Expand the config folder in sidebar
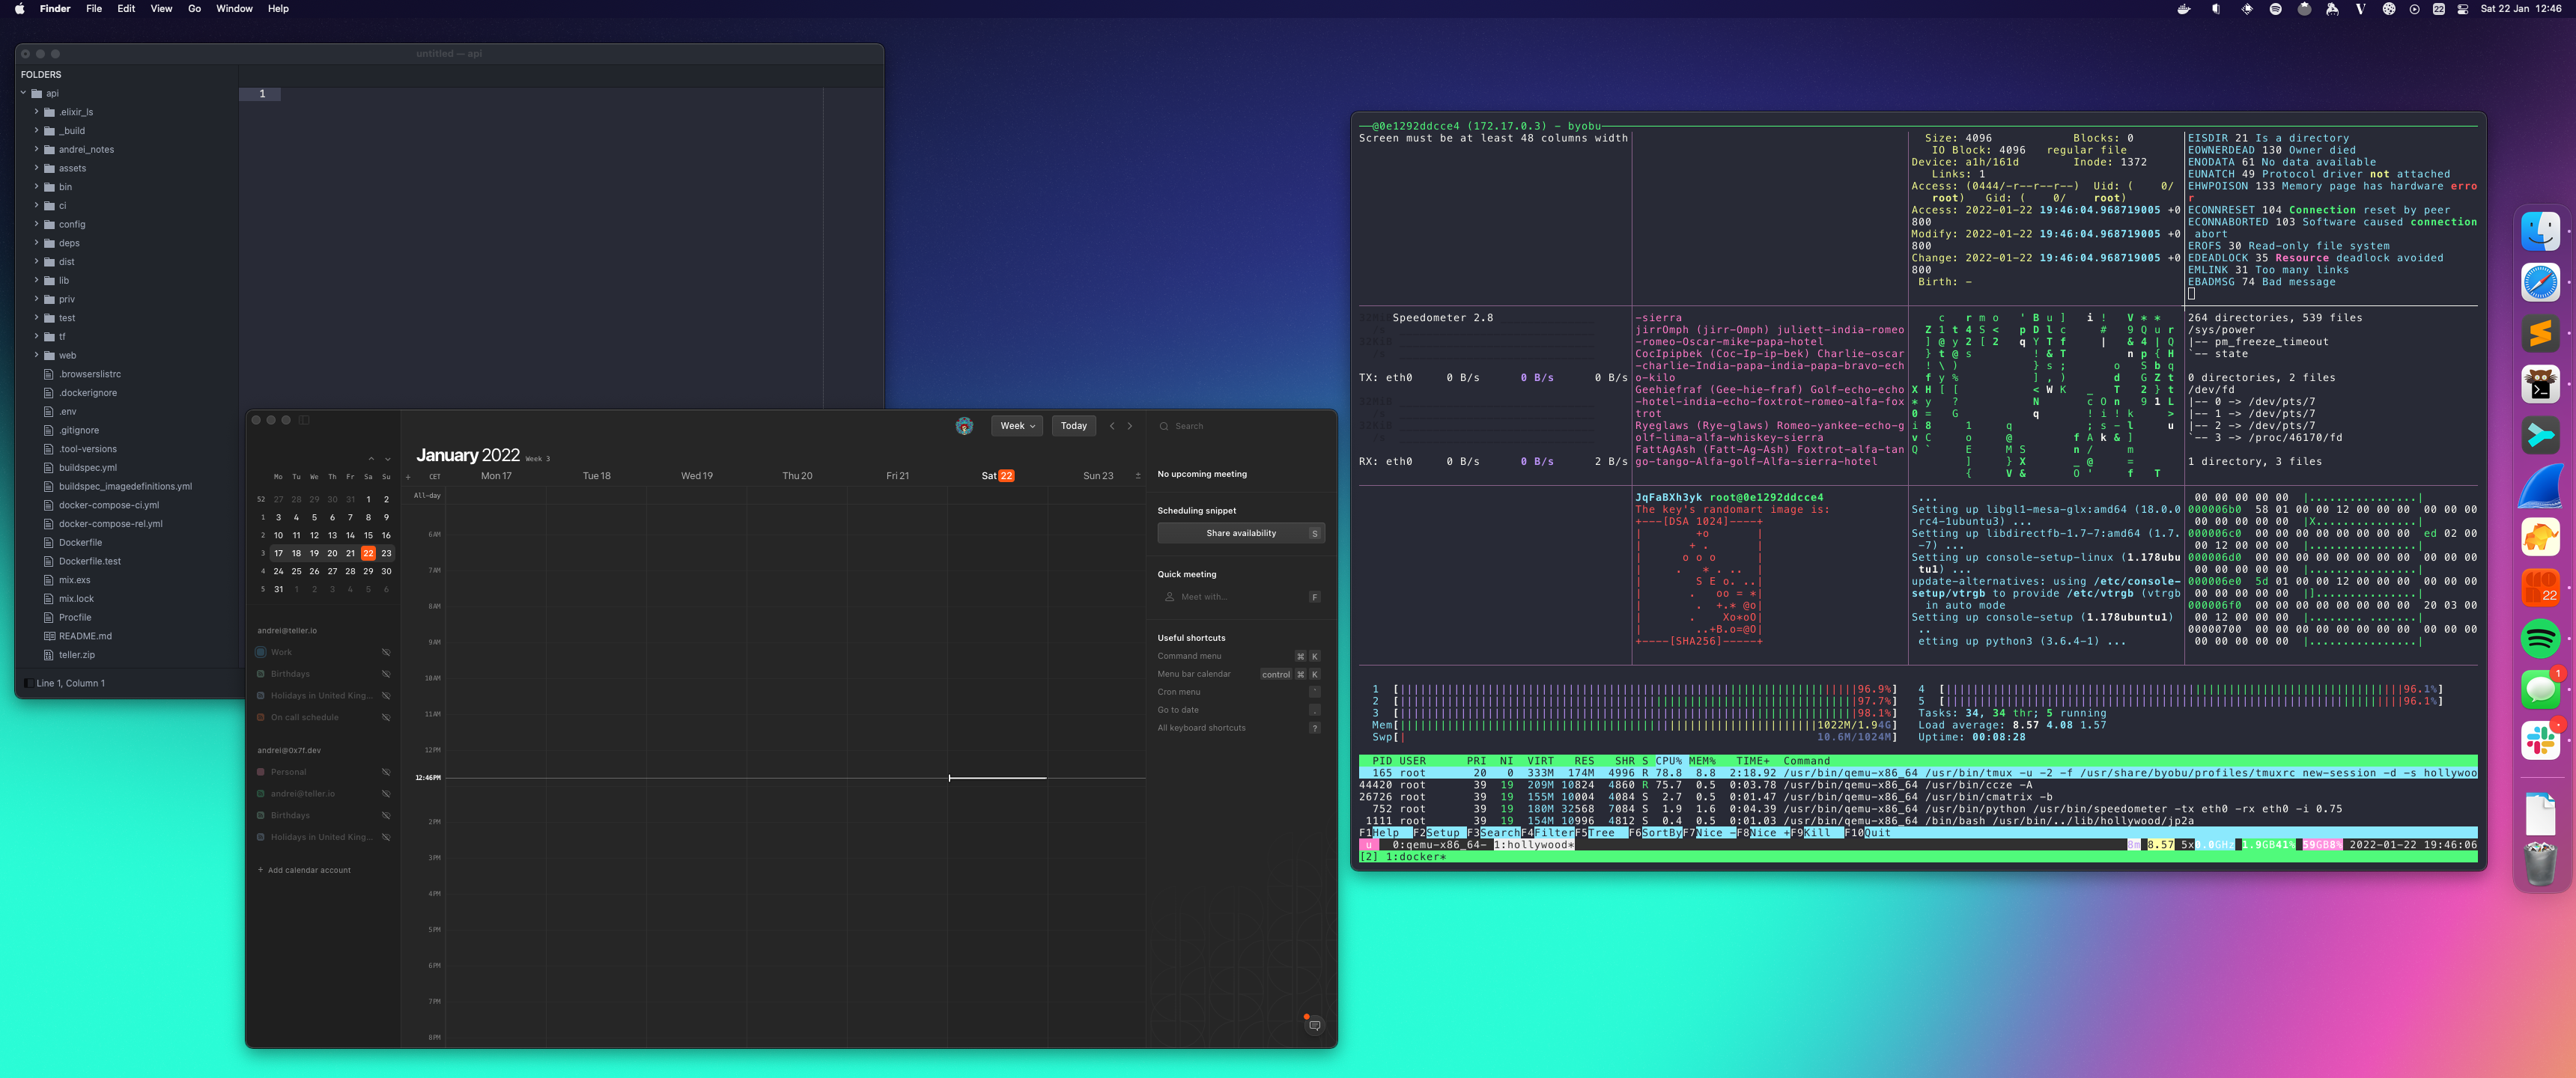Screen dimensions: 2576x1078 click(37, 224)
